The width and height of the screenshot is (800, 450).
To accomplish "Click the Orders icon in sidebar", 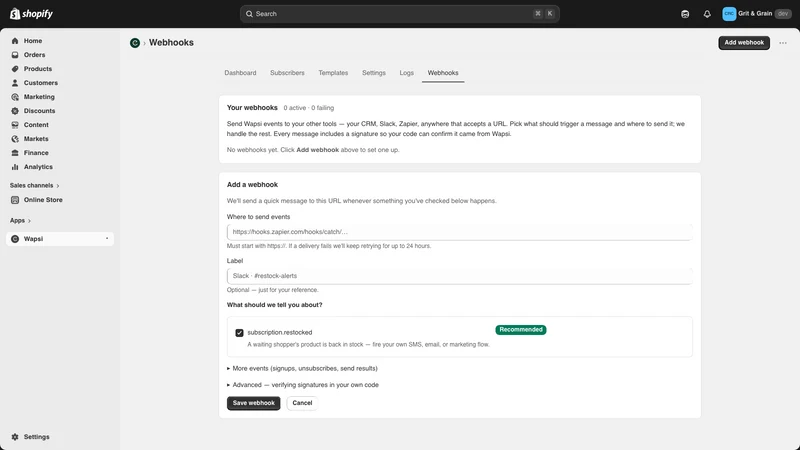I will (15, 55).
